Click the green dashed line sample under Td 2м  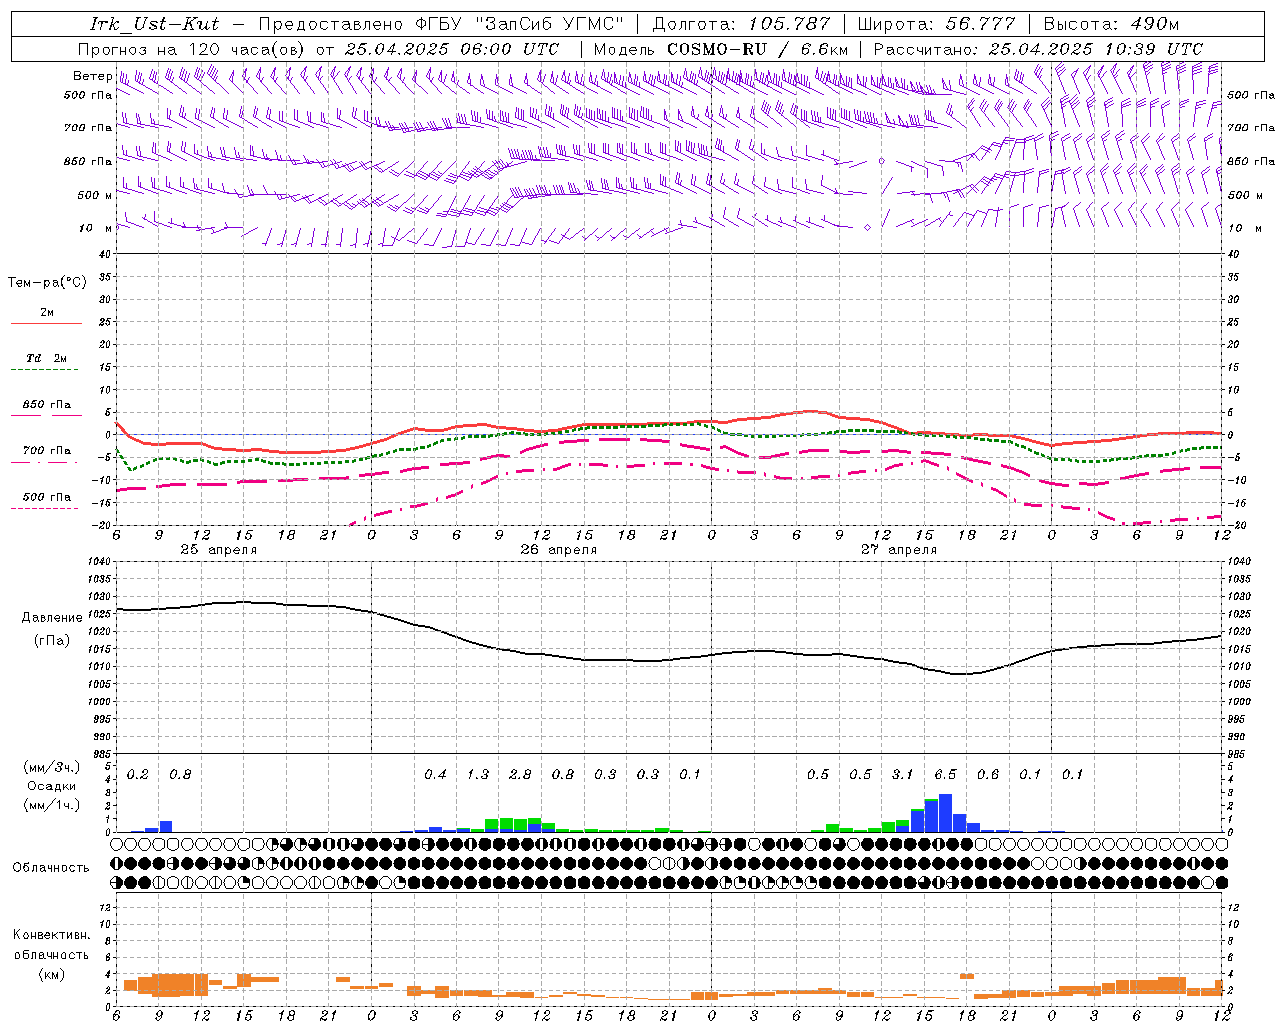click(x=44, y=369)
